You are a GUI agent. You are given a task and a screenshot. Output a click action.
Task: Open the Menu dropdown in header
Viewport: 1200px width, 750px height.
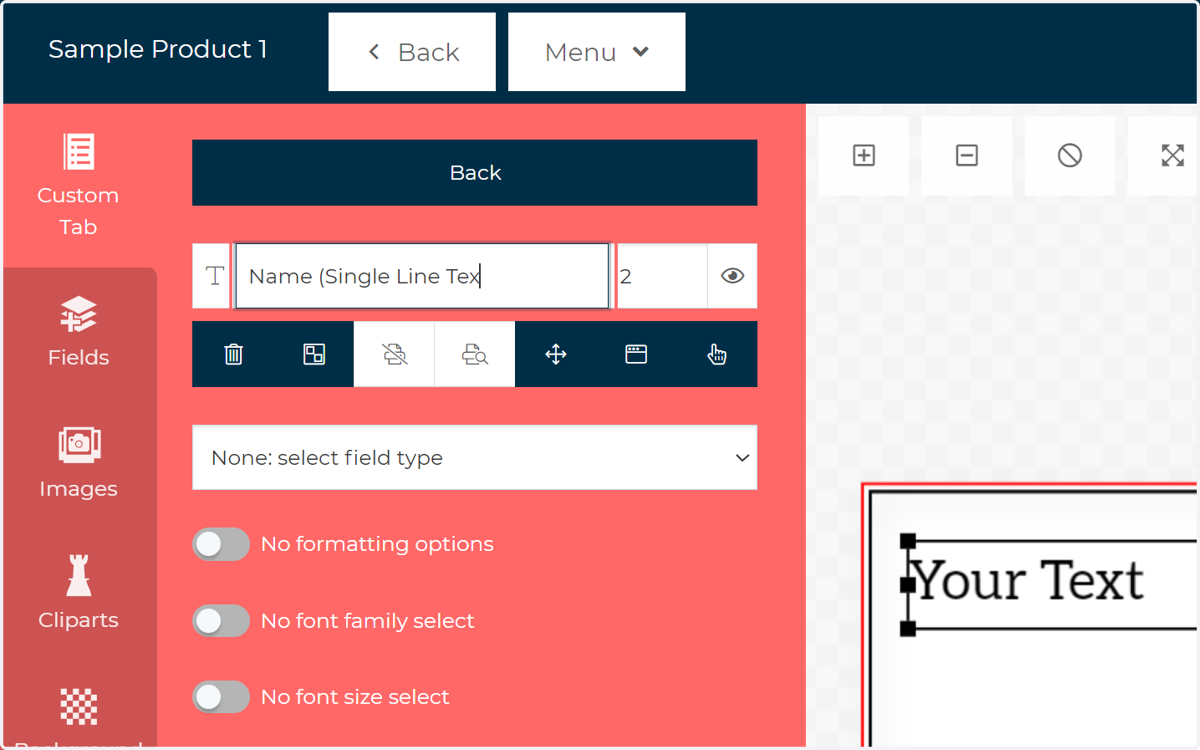point(597,52)
